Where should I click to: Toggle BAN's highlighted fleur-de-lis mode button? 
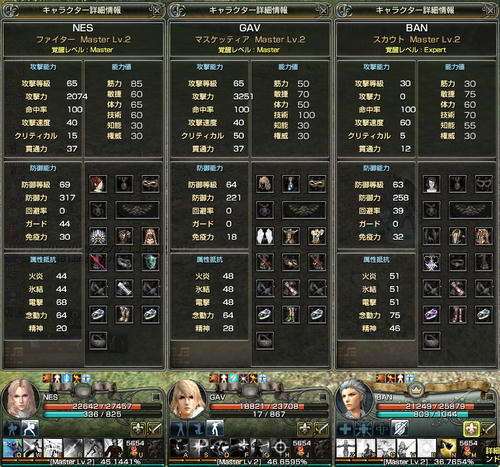click(471, 429)
